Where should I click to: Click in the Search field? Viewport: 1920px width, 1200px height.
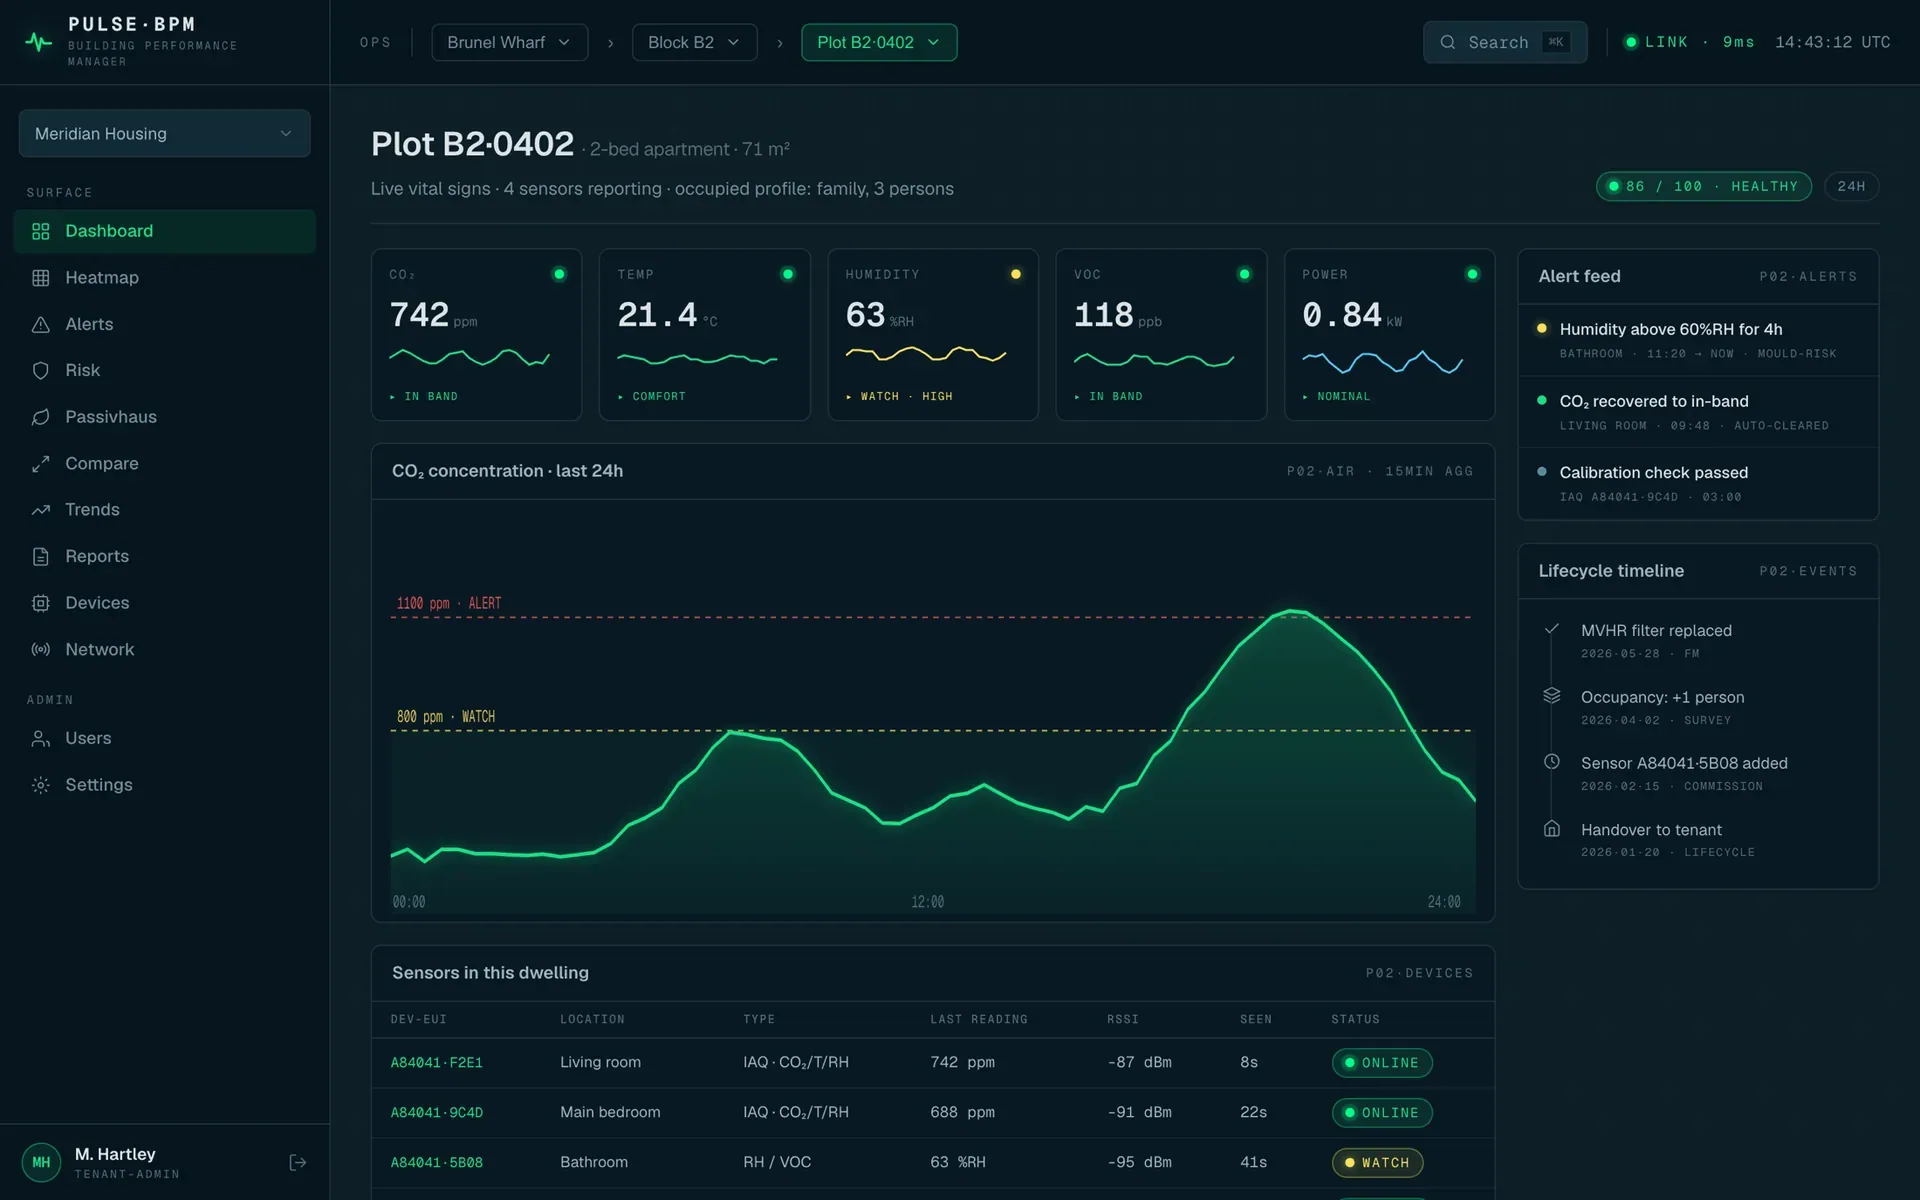pyautogui.click(x=1505, y=42)
